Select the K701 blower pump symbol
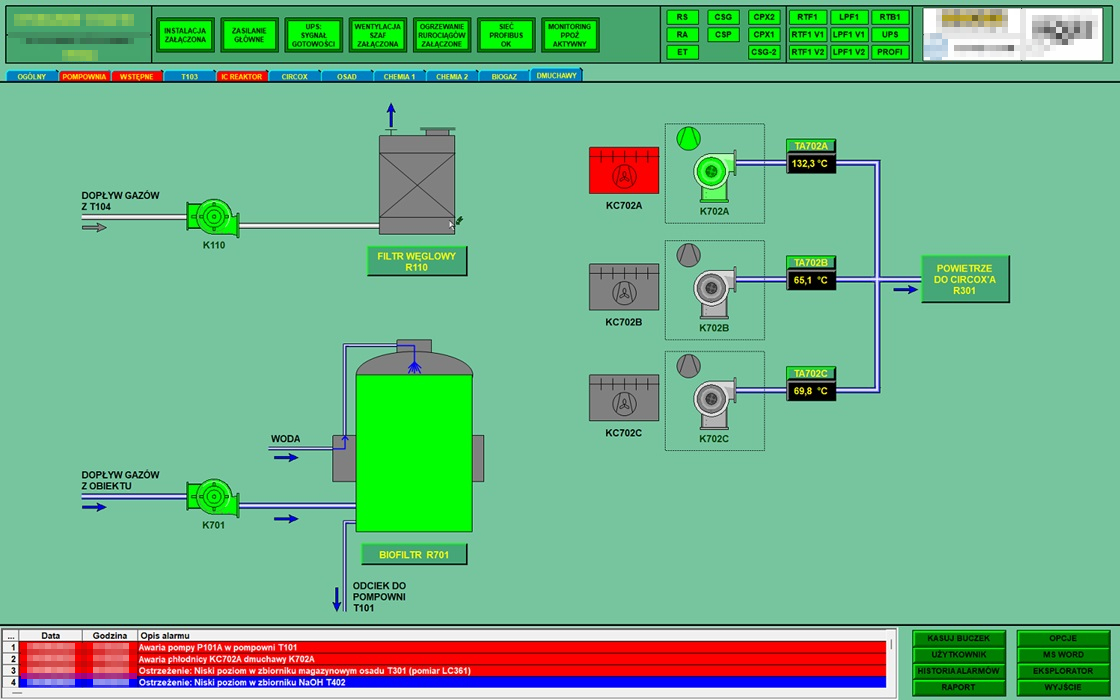1120x700 pixels. pyautogui.click(x=212, y=497)
